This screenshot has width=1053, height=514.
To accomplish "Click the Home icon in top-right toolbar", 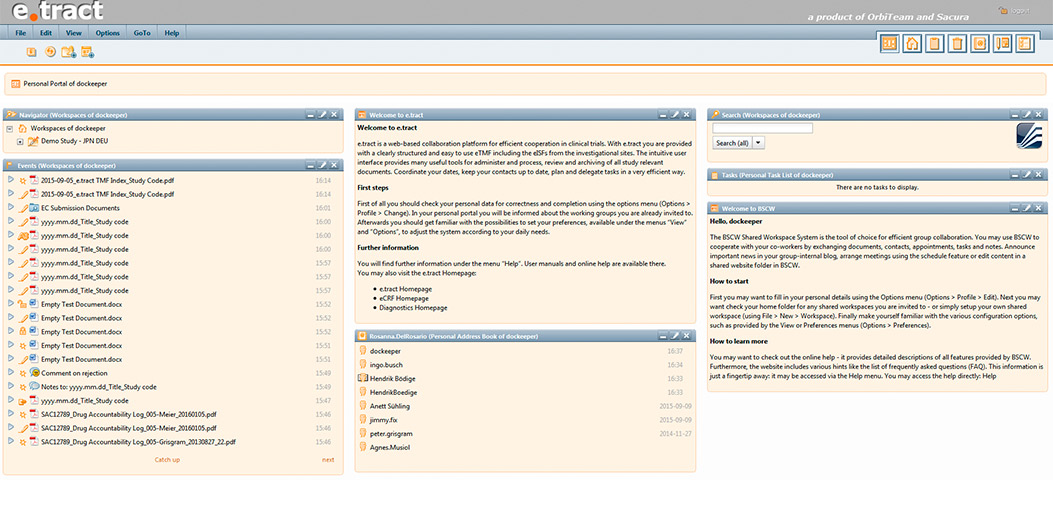I will click(912, 43).
